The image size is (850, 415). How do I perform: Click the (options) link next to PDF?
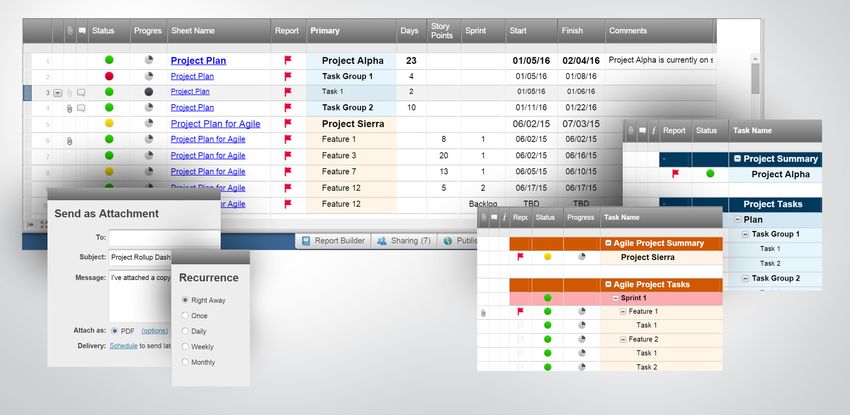pyautogui.click(x=154, y=331)
